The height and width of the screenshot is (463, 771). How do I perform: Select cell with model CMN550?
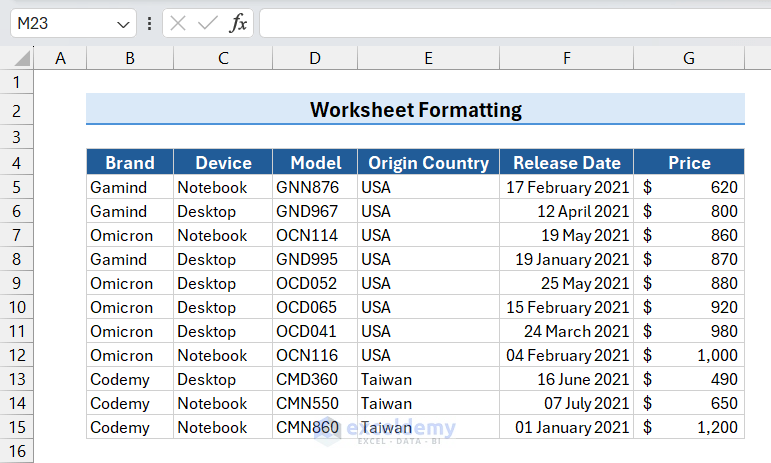coord(315,403)
